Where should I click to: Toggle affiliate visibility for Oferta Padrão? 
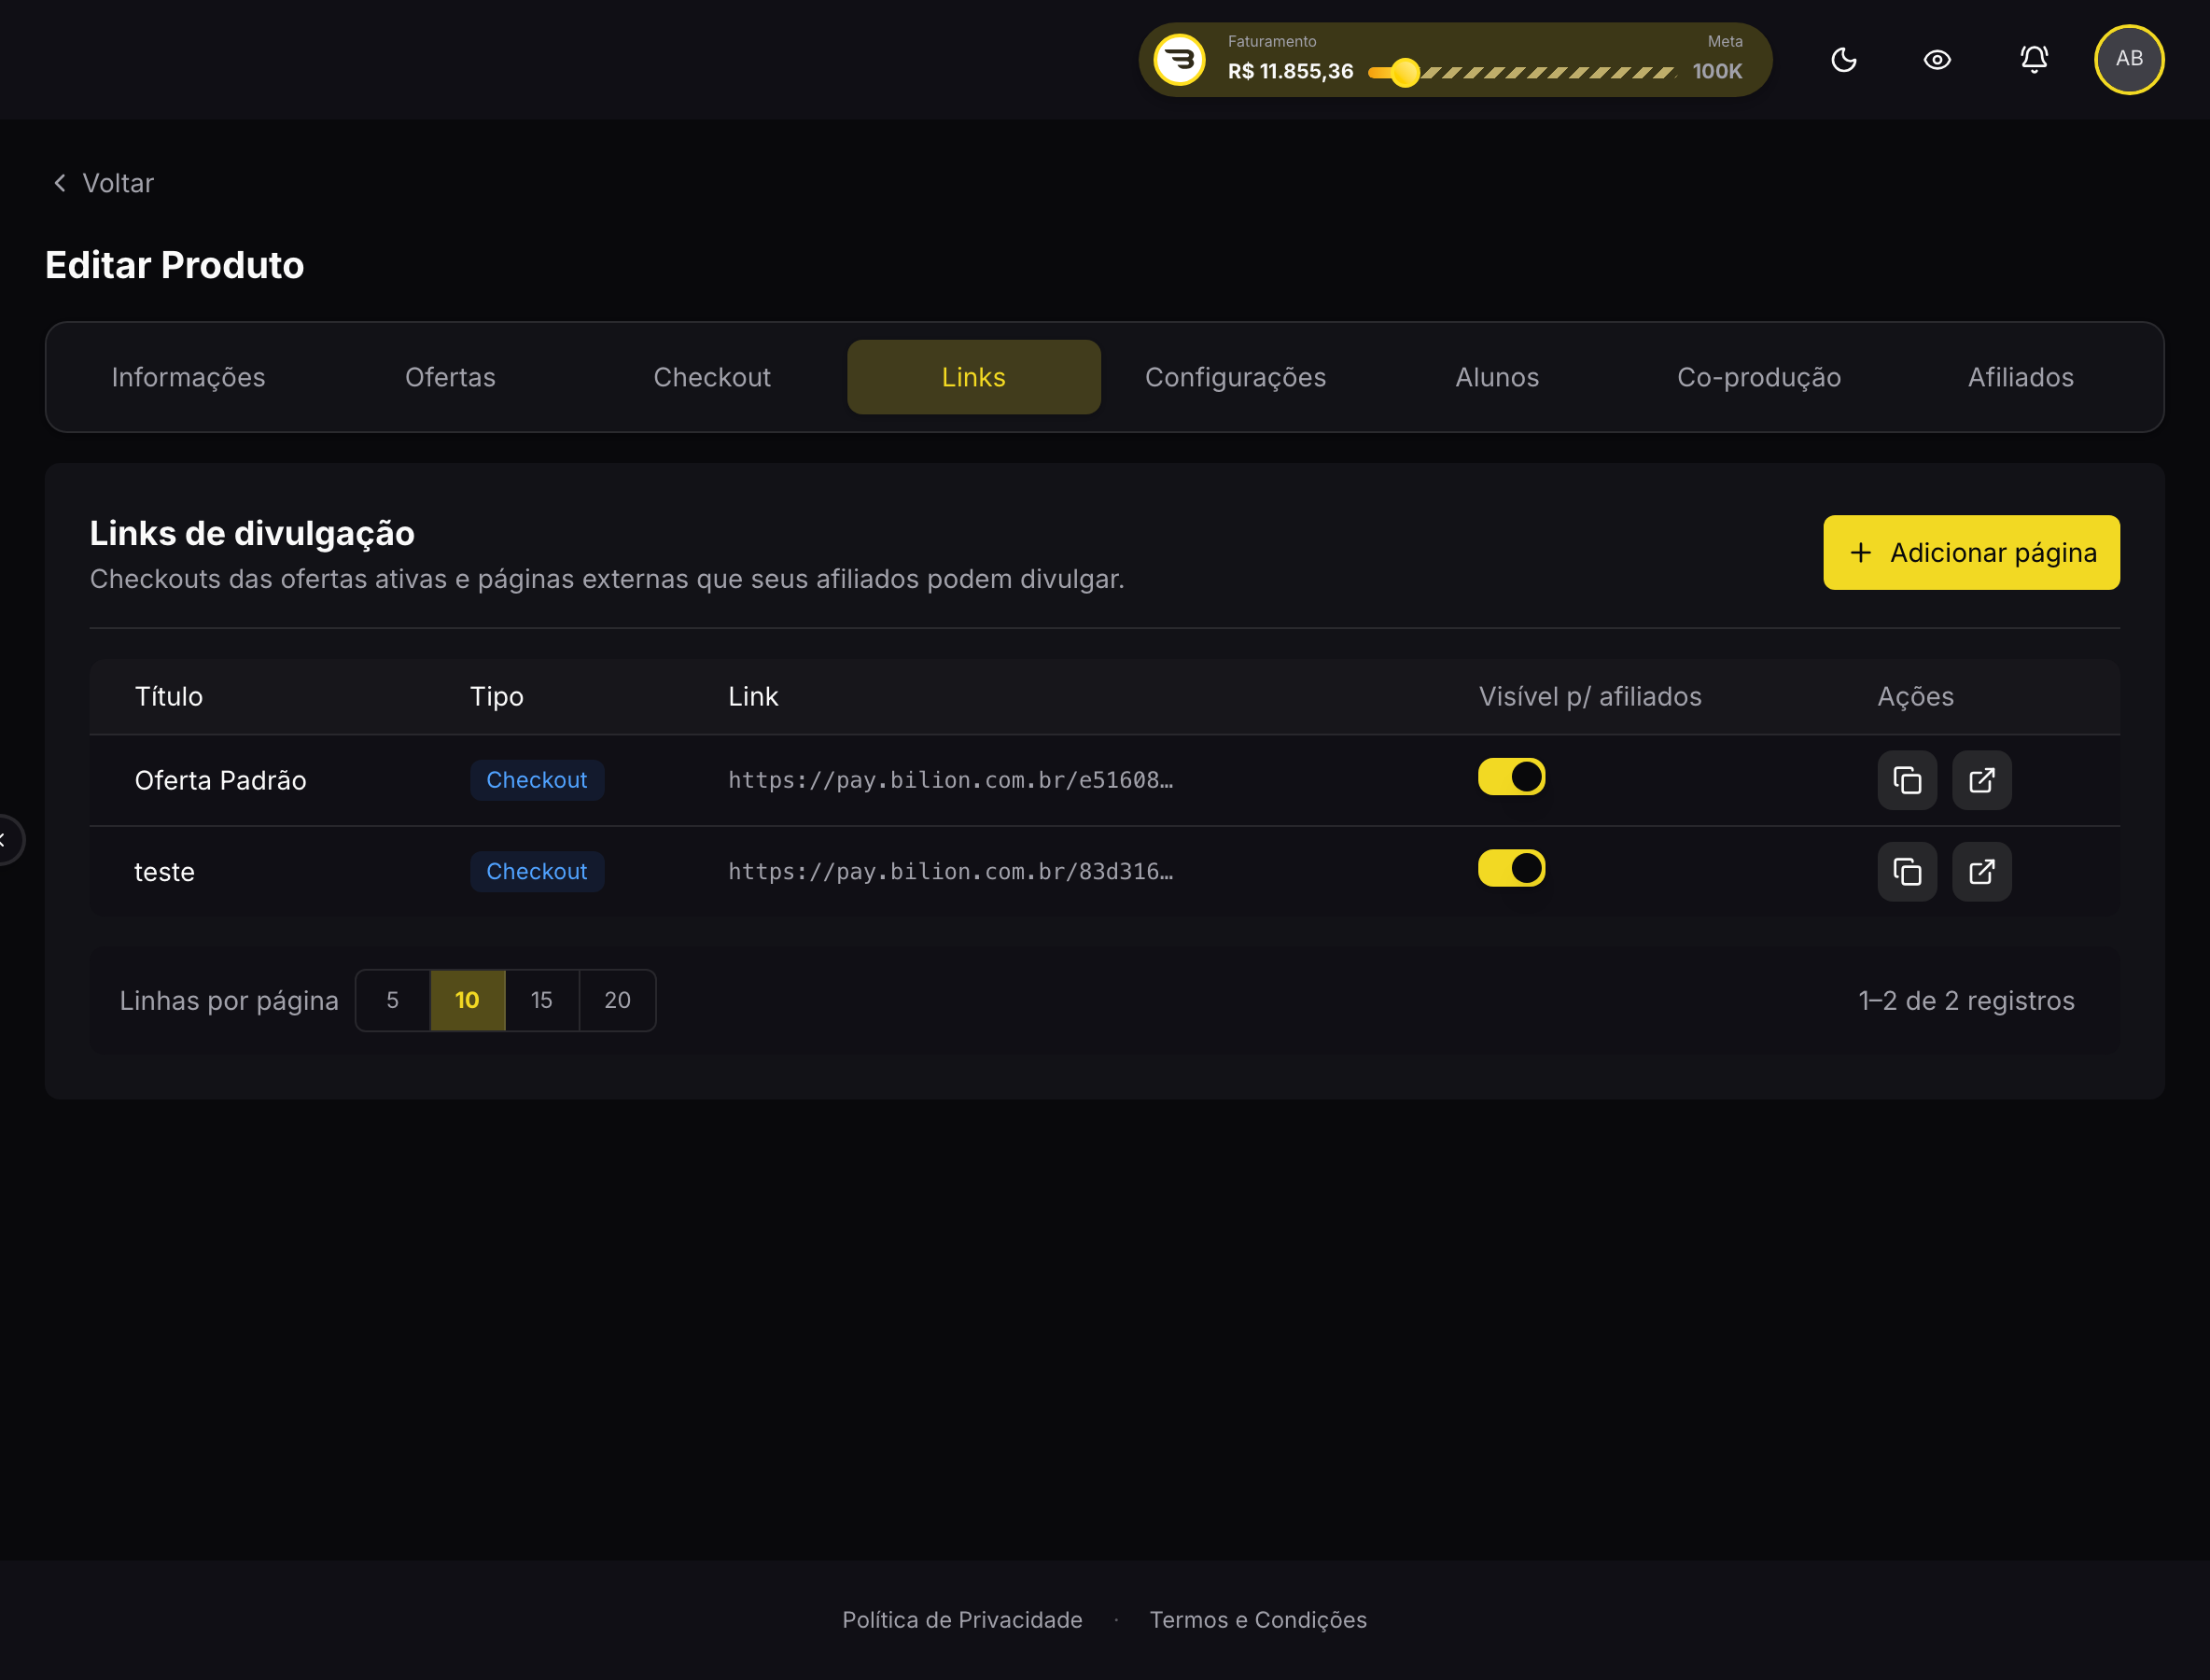pos(1511,777)
